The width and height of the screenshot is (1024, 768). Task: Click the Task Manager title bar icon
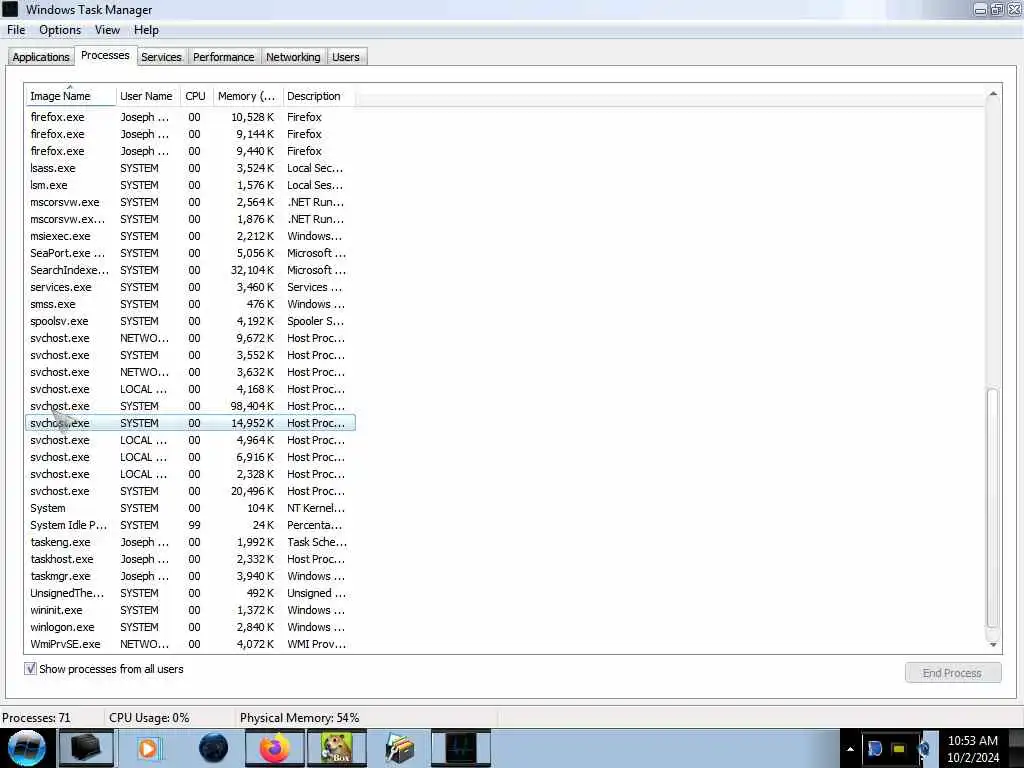click(x=10, y=9)
